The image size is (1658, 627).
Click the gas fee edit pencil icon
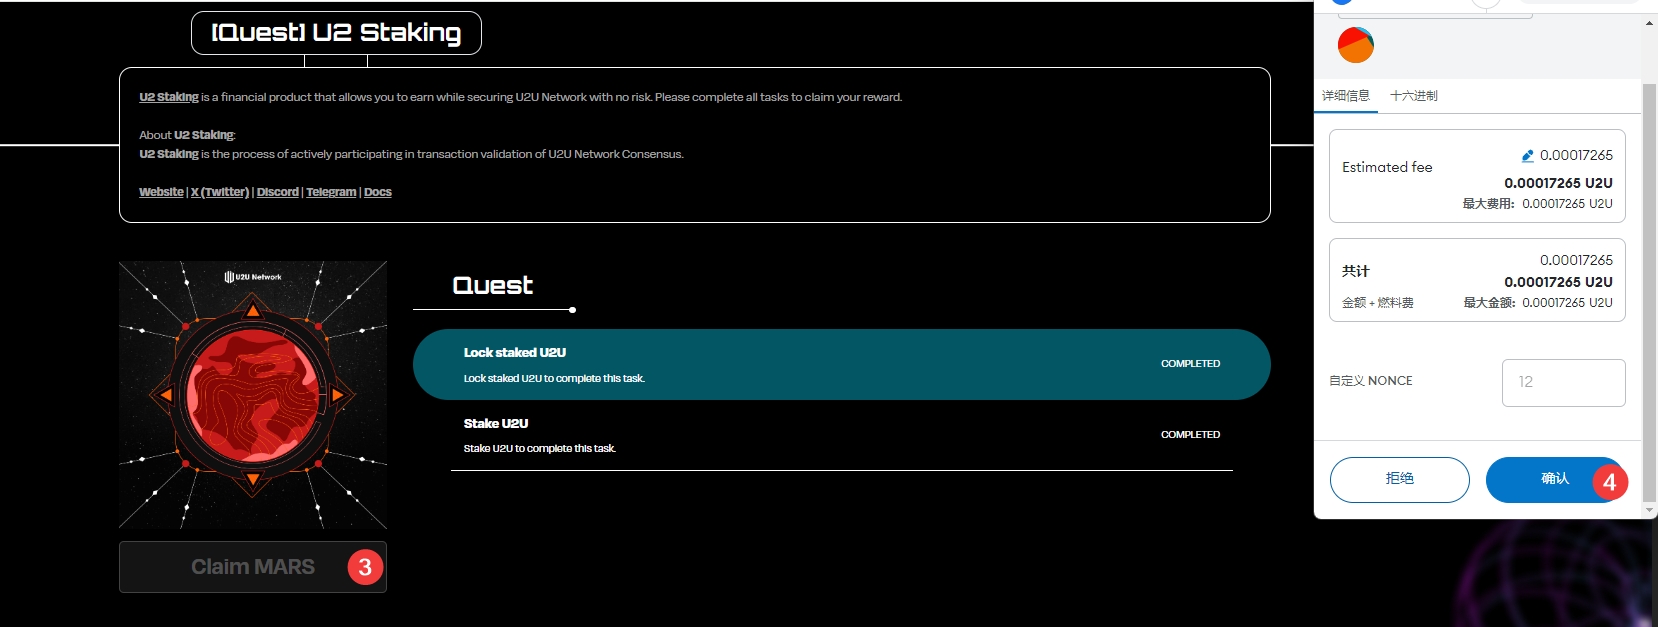1527,156
